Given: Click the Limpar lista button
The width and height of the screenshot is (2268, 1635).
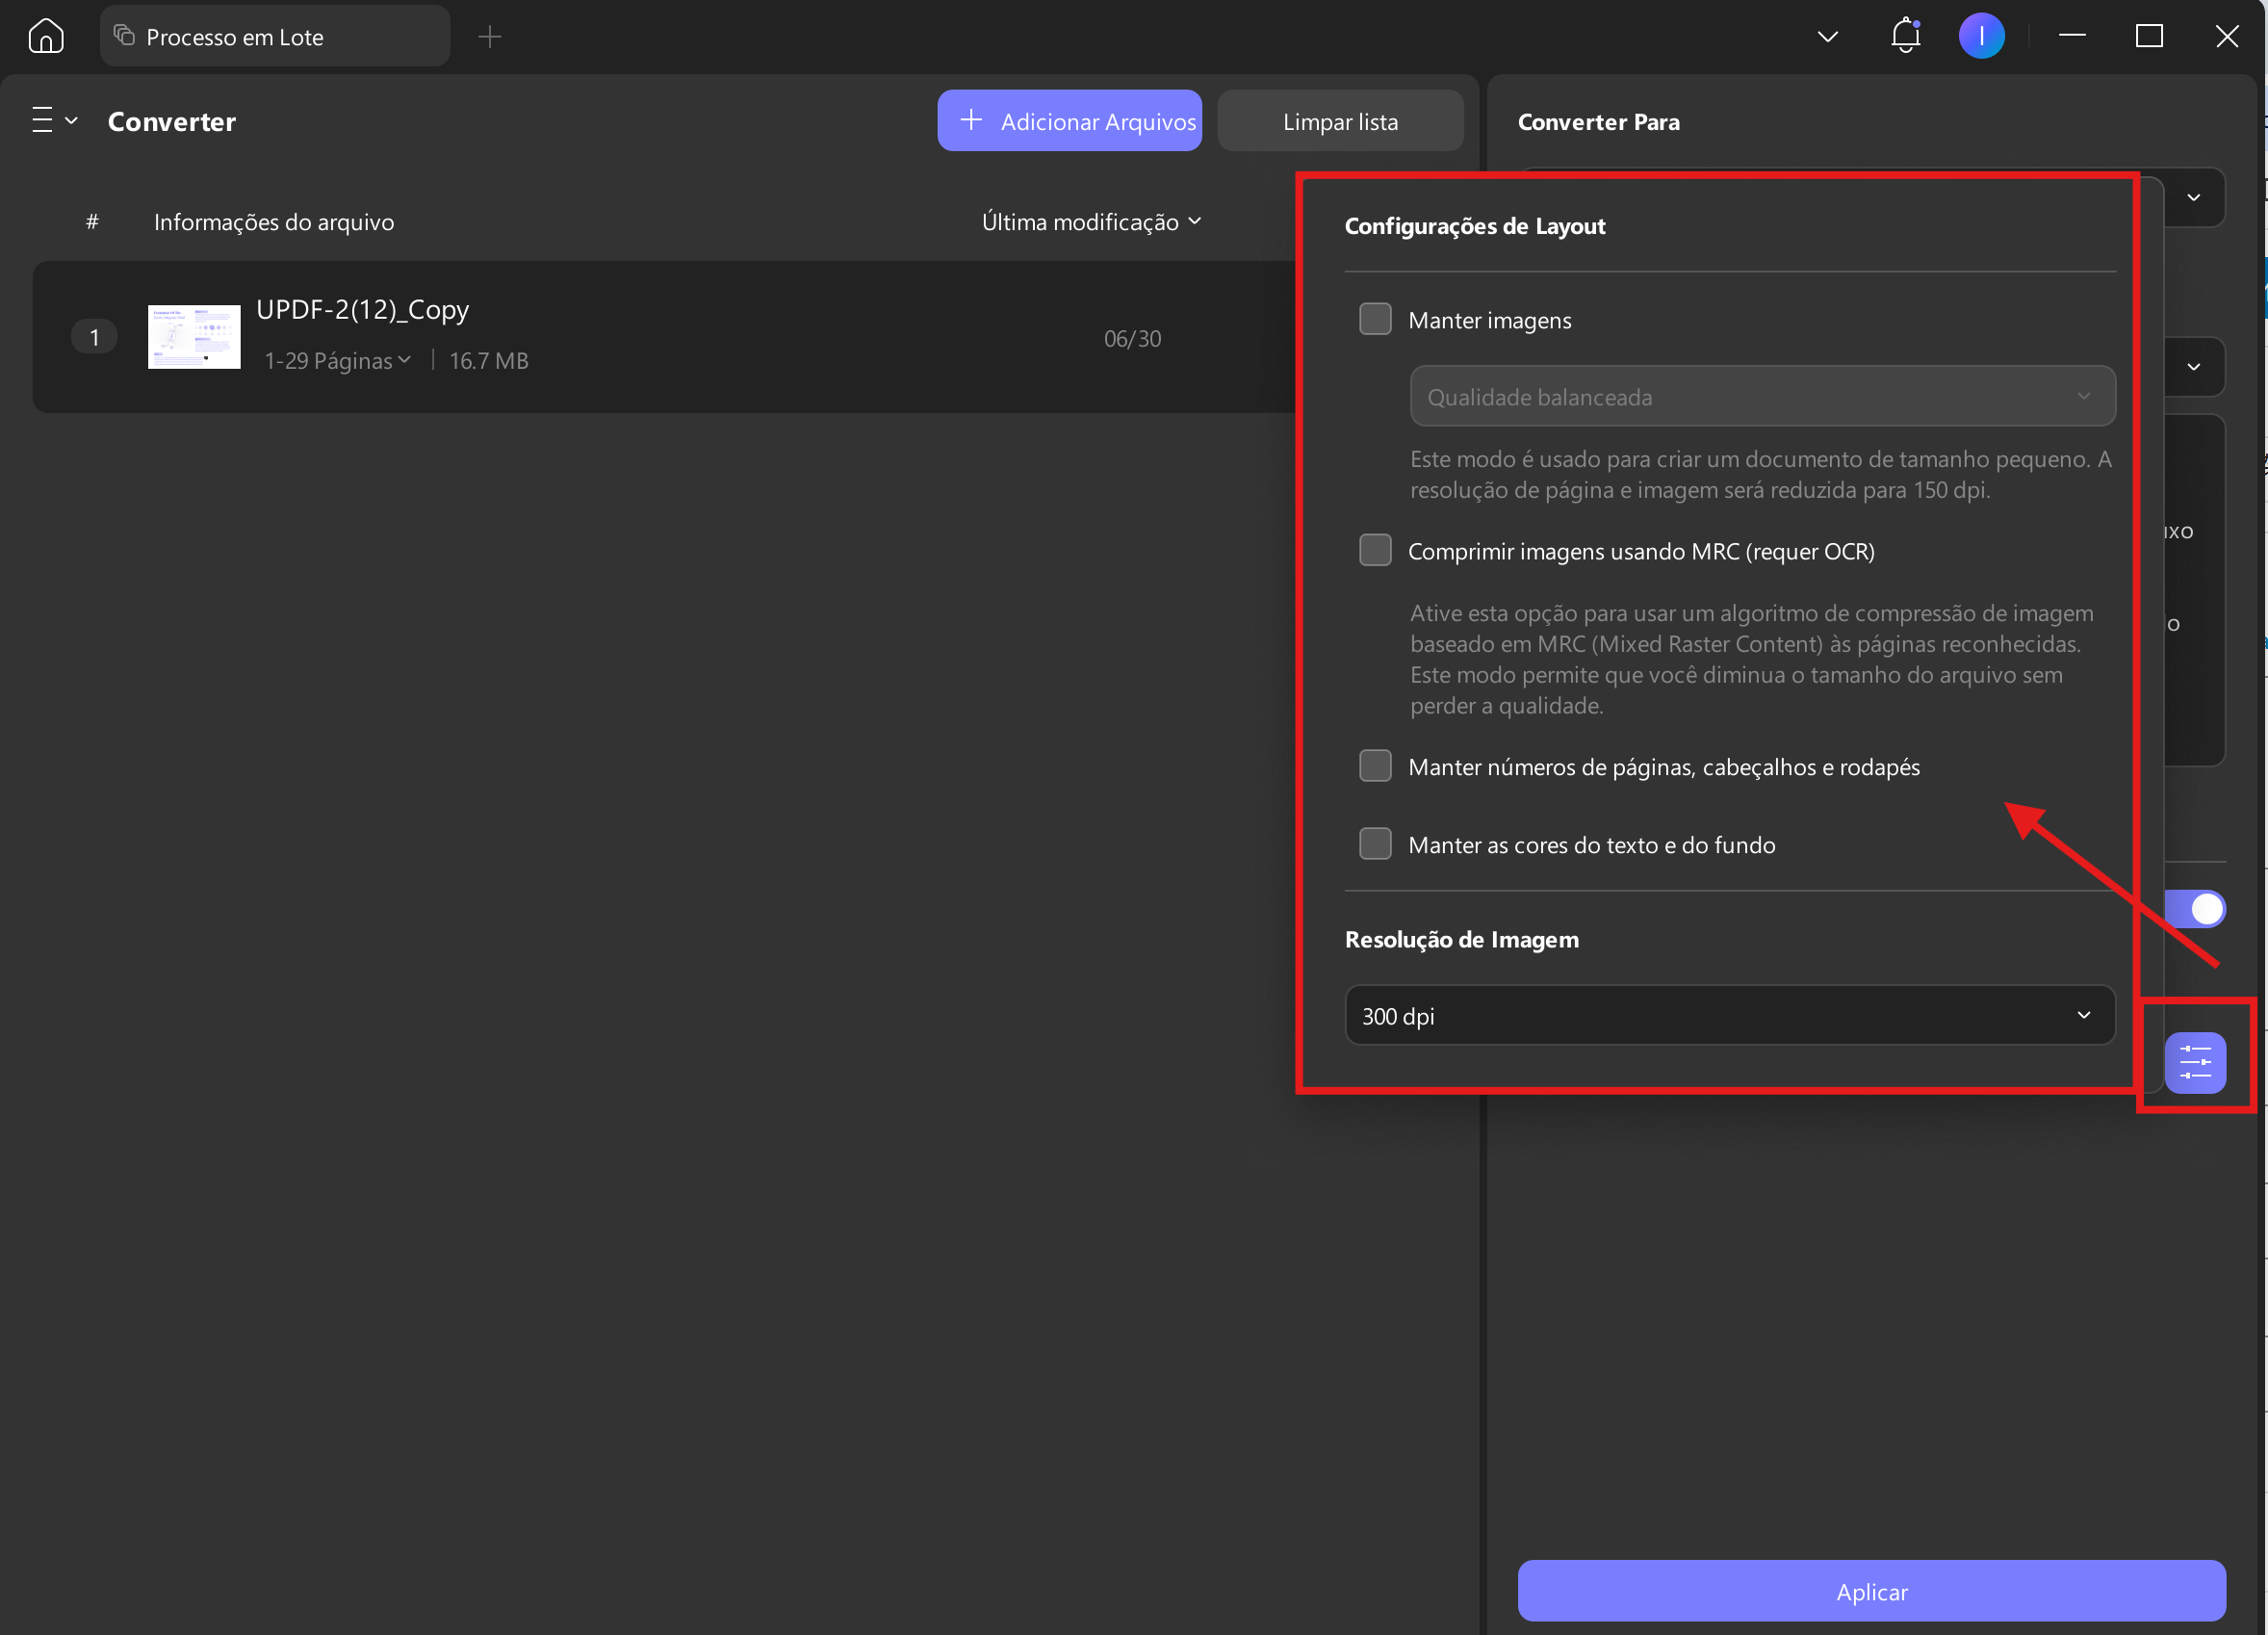Looking at the screenshot, I should [x=1340, y=121].
